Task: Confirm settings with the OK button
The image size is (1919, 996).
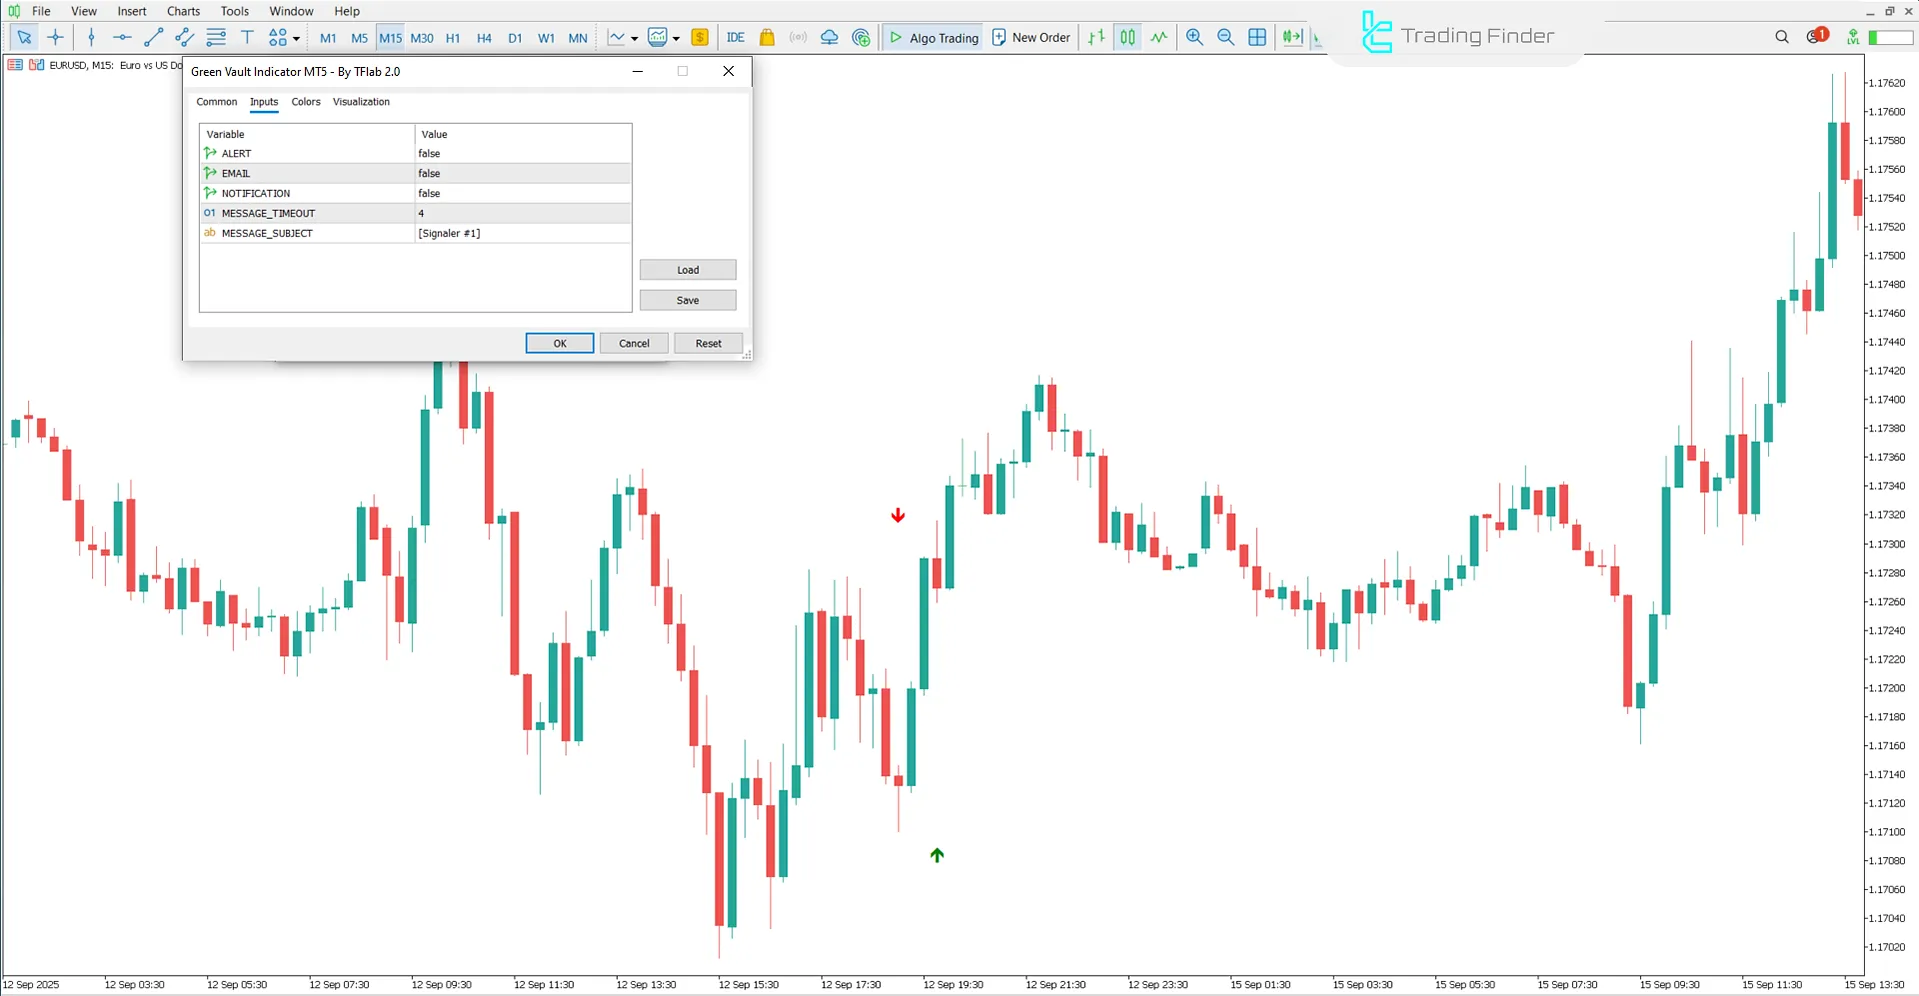Action: [559, 343]
